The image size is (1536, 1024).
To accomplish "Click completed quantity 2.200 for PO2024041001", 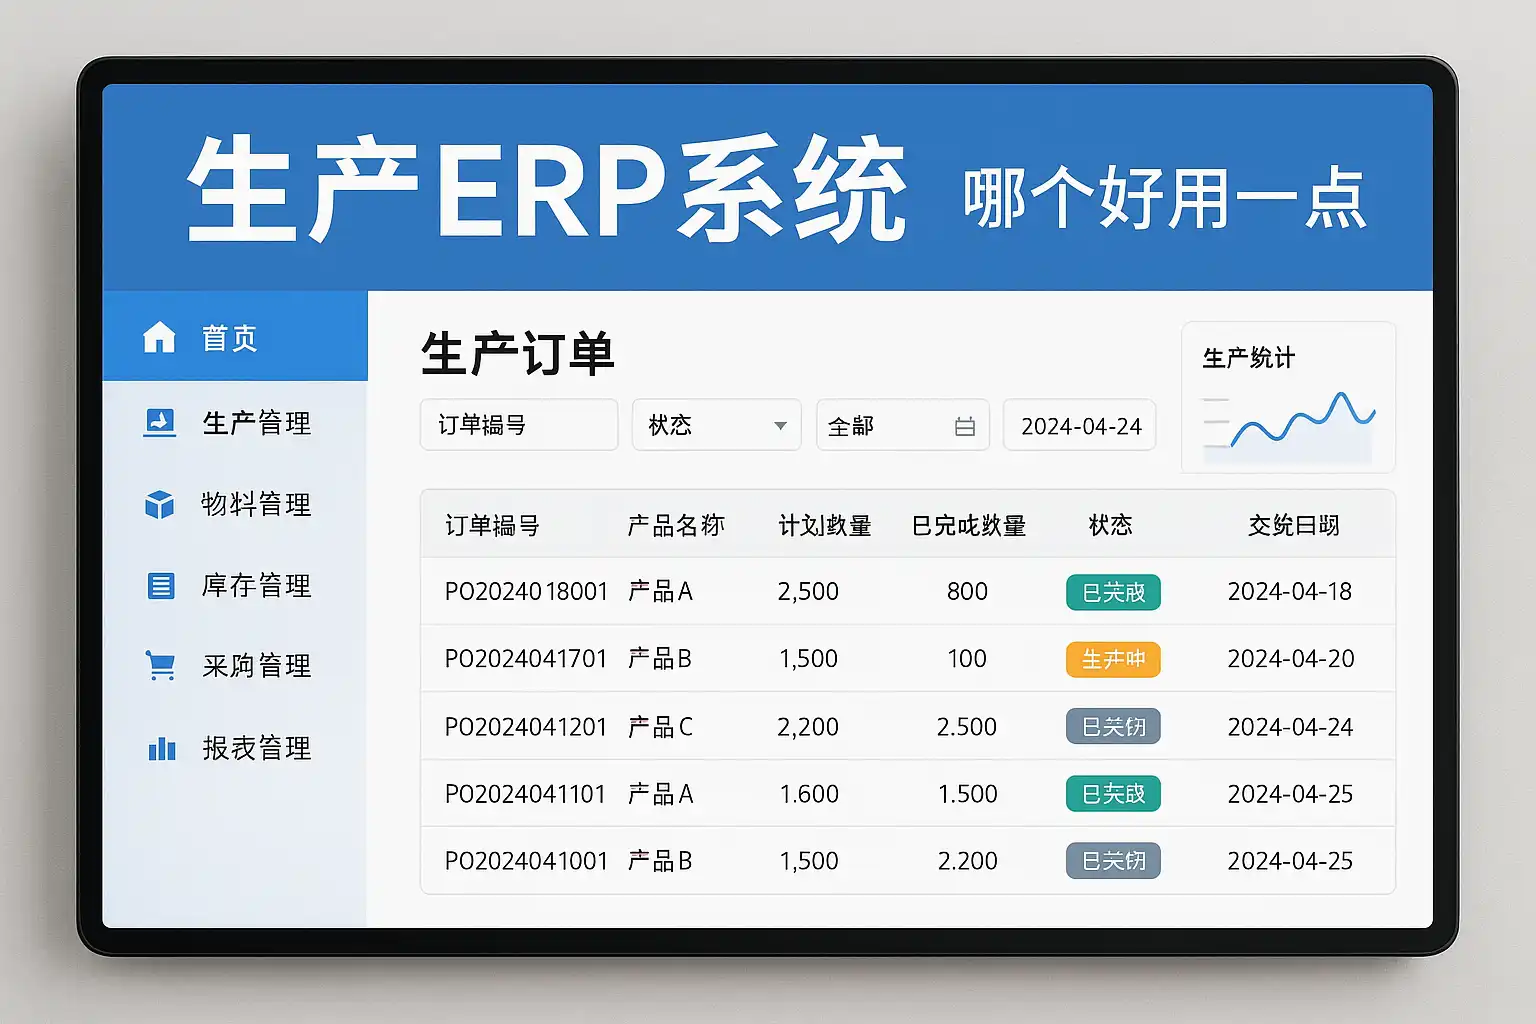I will click(x=968, y=860).
